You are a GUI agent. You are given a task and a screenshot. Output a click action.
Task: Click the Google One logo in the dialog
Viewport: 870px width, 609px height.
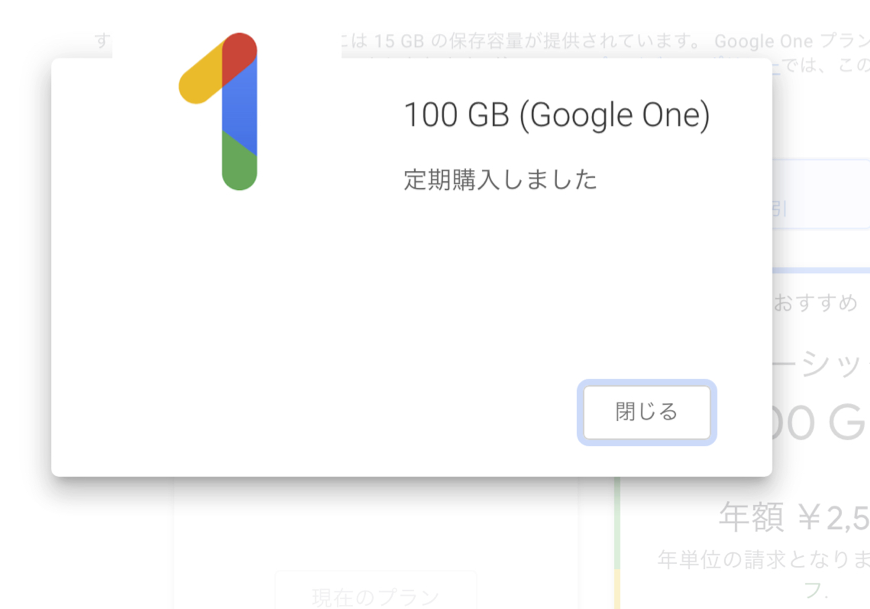click(222, 110)
